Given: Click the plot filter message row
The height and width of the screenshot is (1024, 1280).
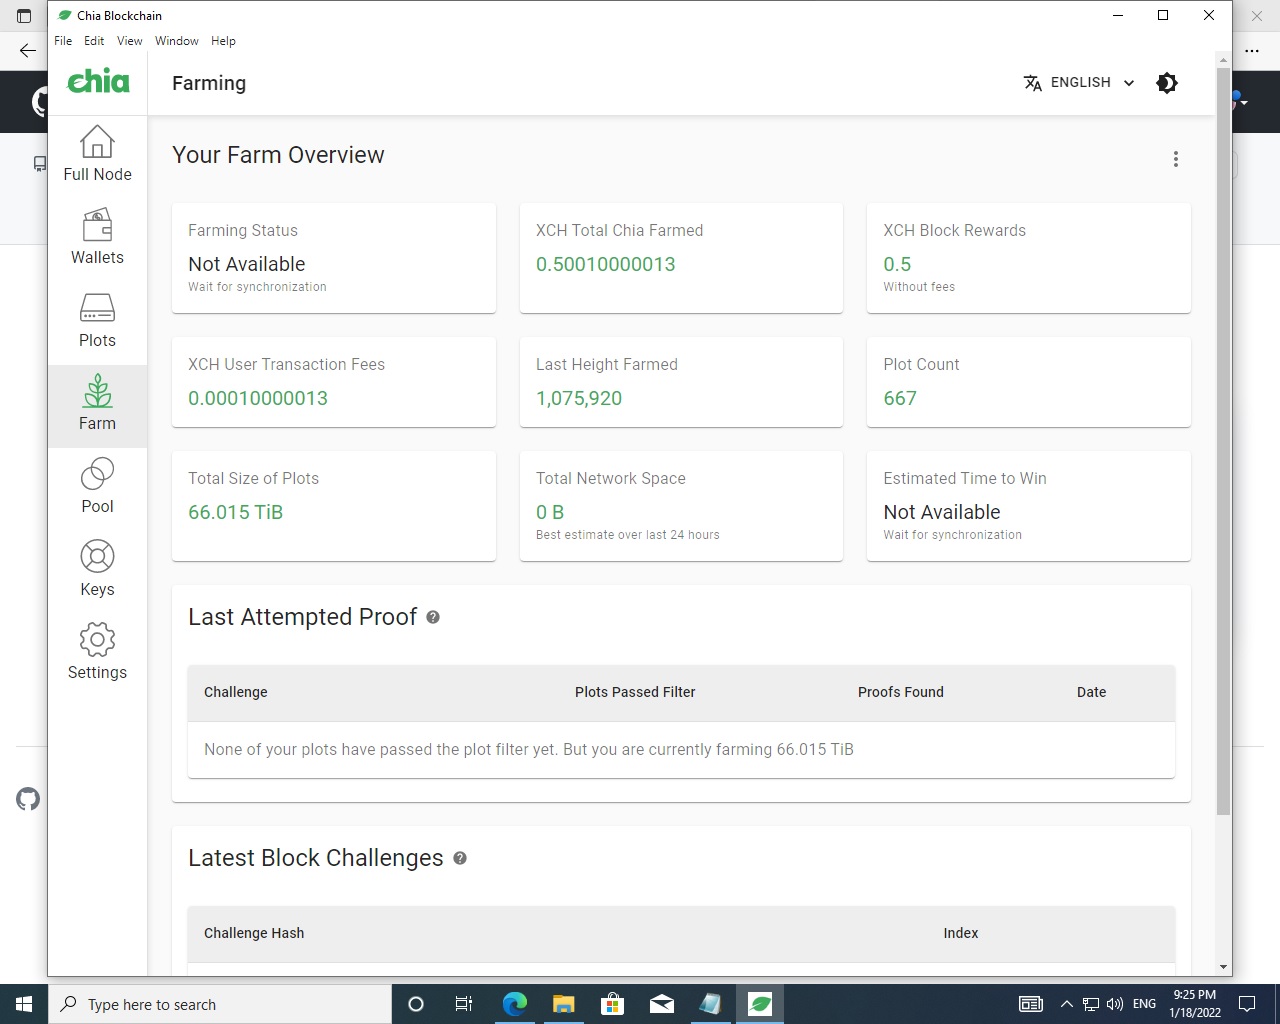Looking at the screenshot, I should pyautogui.click(x=681, y=750).
